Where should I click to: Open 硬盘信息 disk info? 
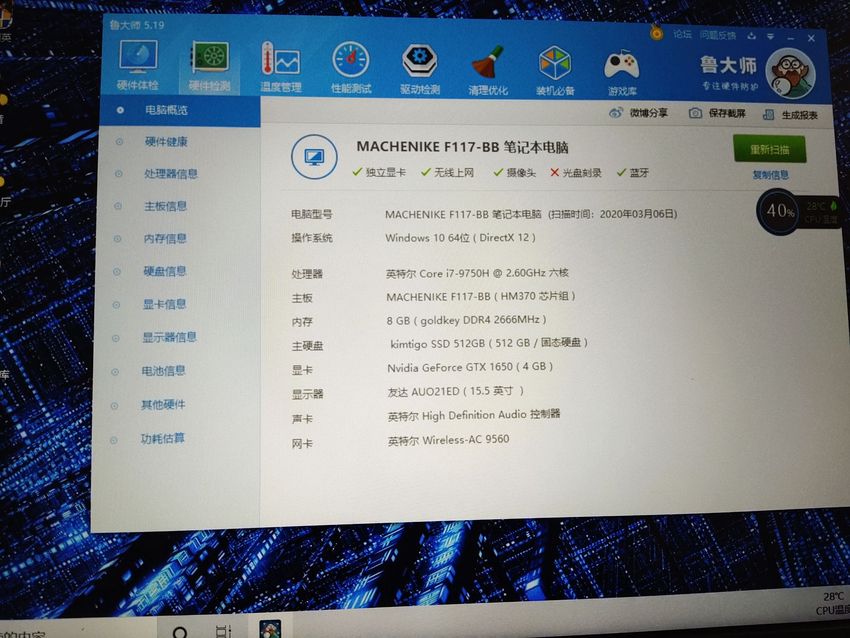[x=164, y=271]
